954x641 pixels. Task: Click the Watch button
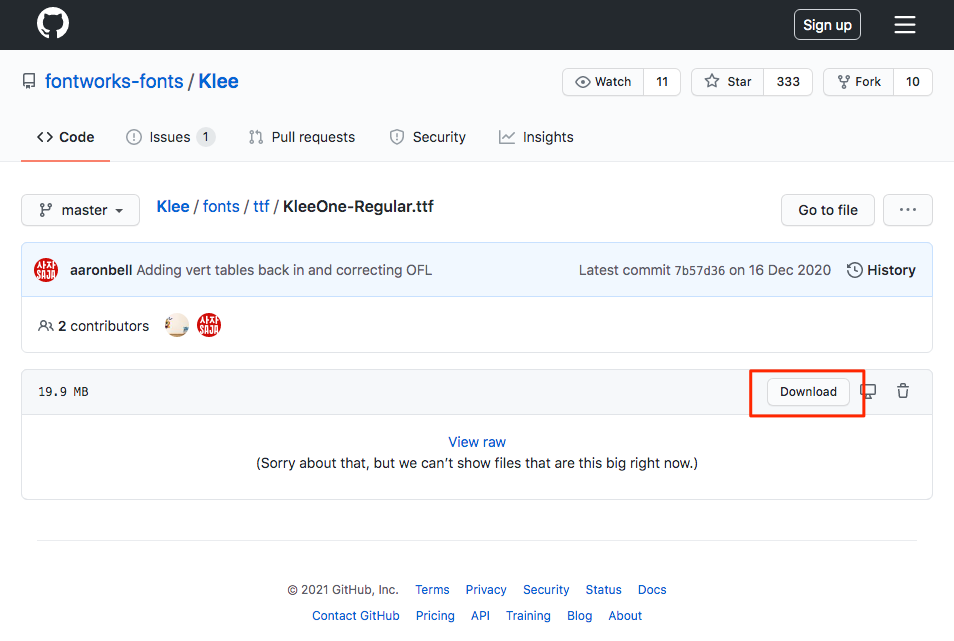point(603,82)
